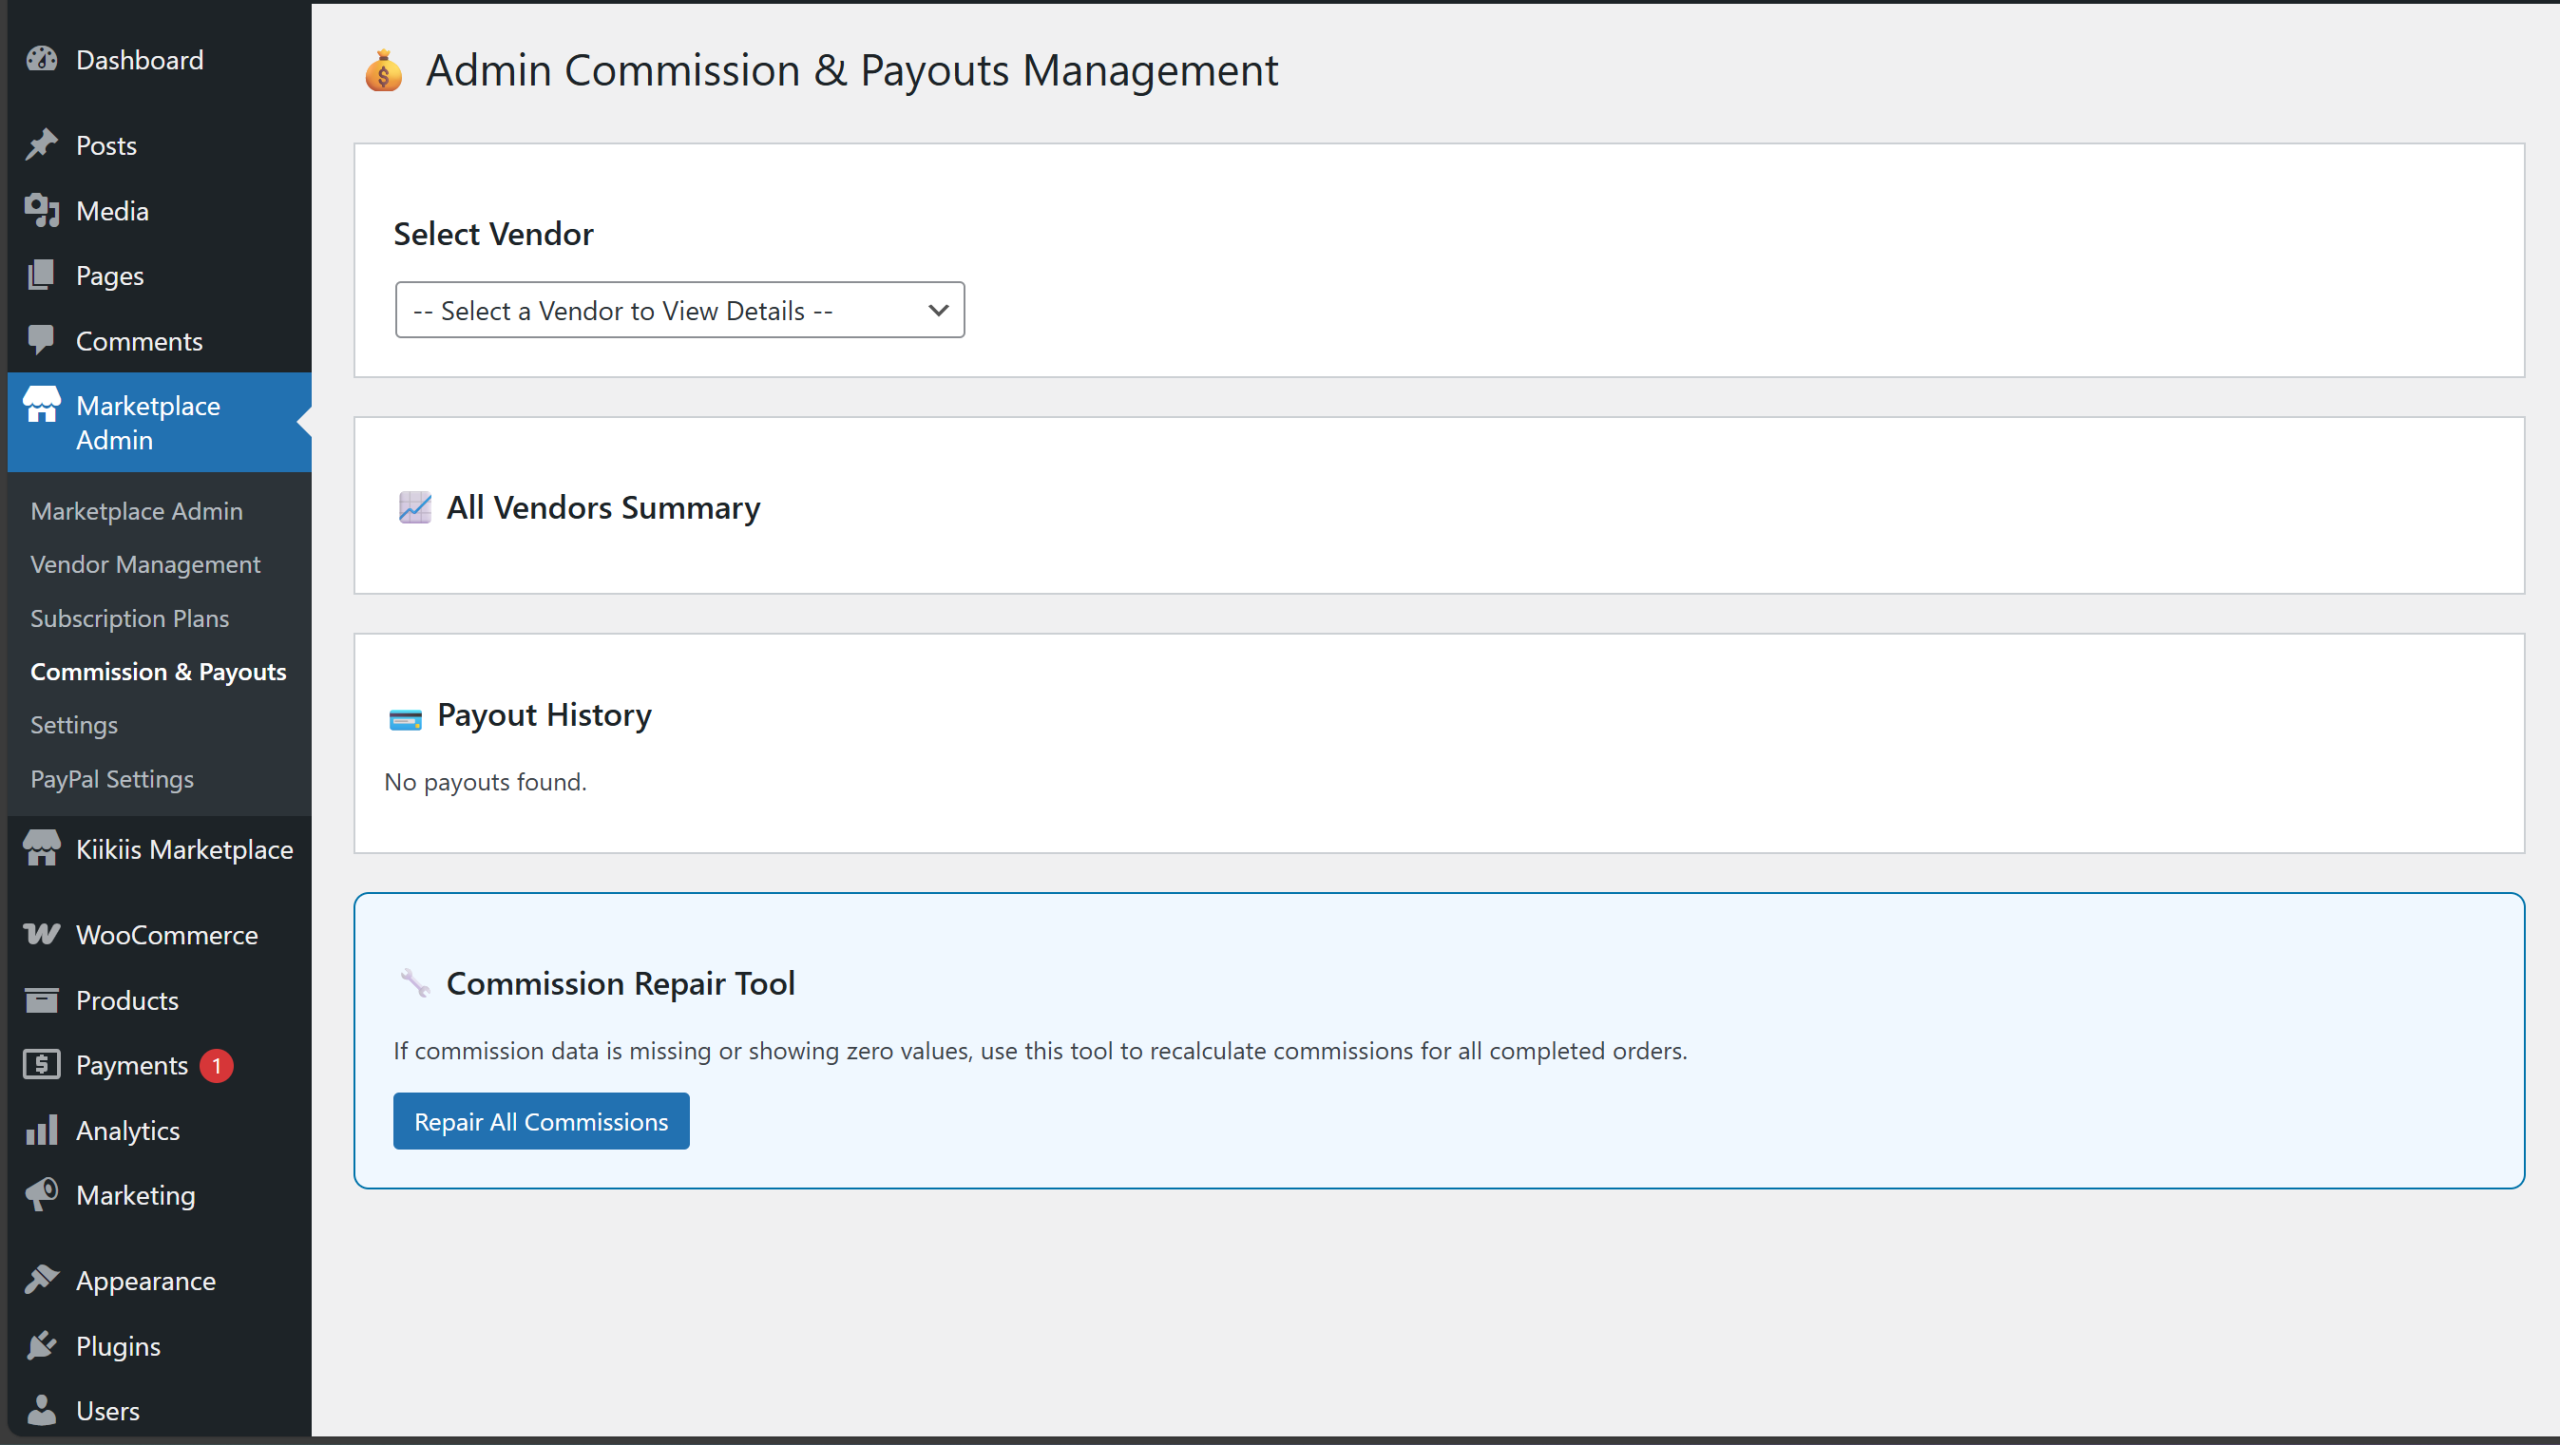
Task: Open the Select a Vendor dropdown
Action: click(x=680, y=310)
